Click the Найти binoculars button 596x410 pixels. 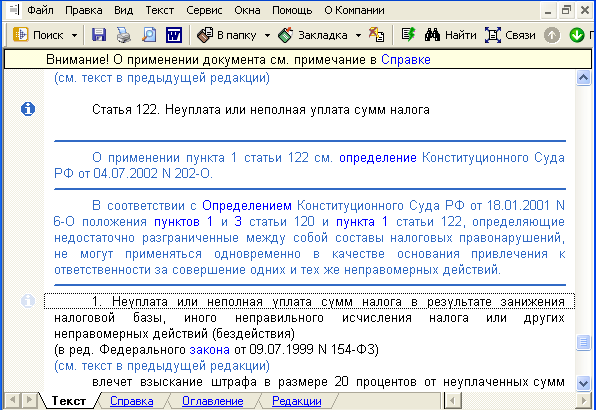[x=450, y=35]
